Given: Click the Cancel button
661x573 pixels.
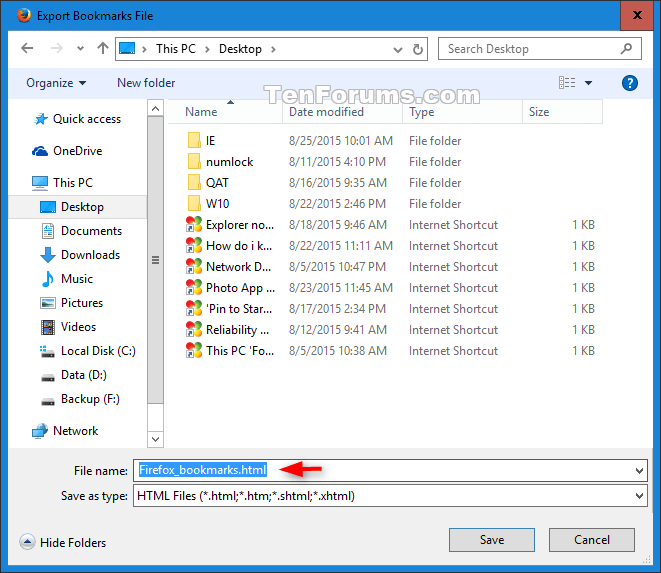Looking at the screenshot, I should [592, 540].
